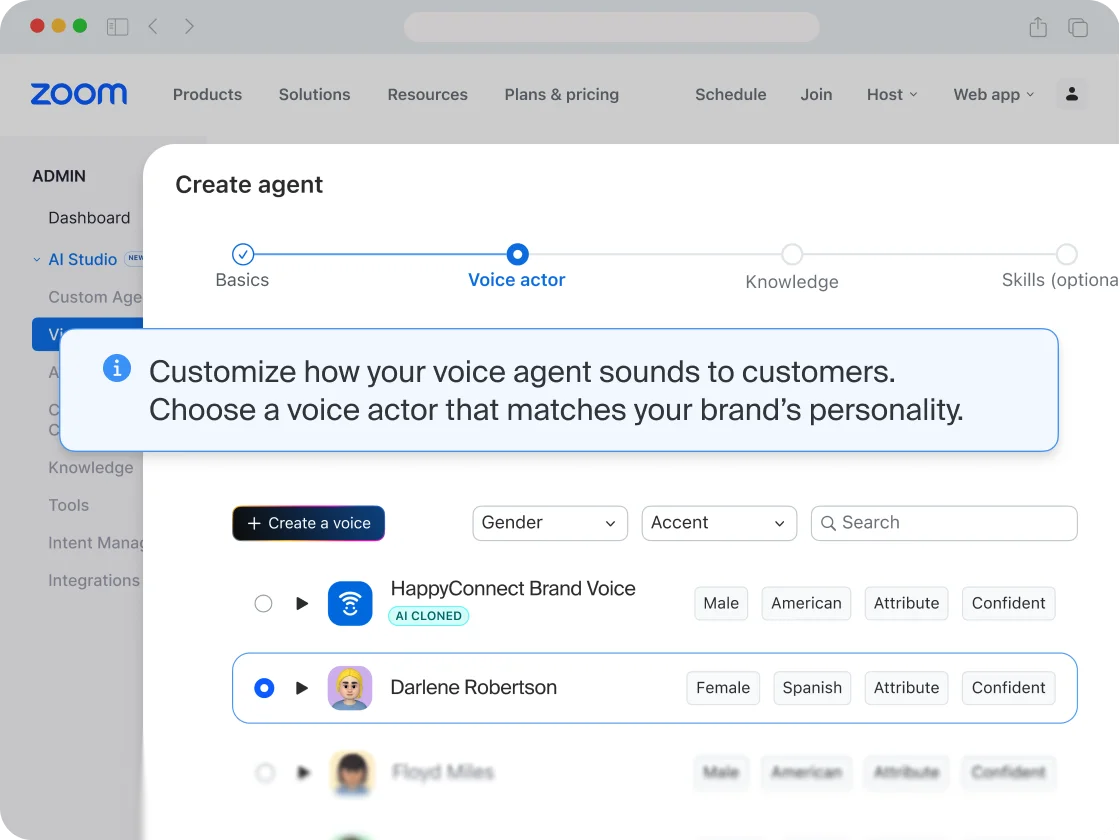Deselect Darlene Robertson's radio button
Screen dimensions: 1120x840
[263, 688]
